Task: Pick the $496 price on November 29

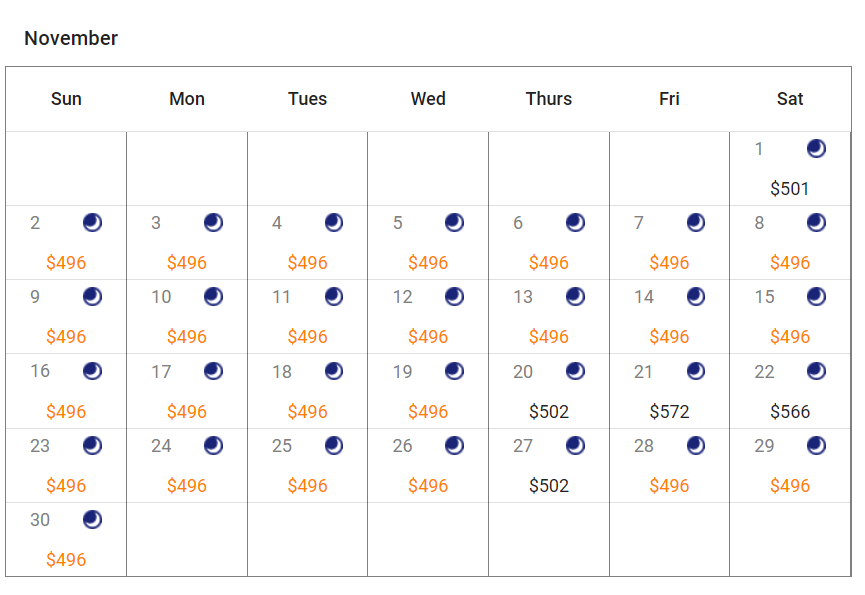Action: click(x=790, y=486)
